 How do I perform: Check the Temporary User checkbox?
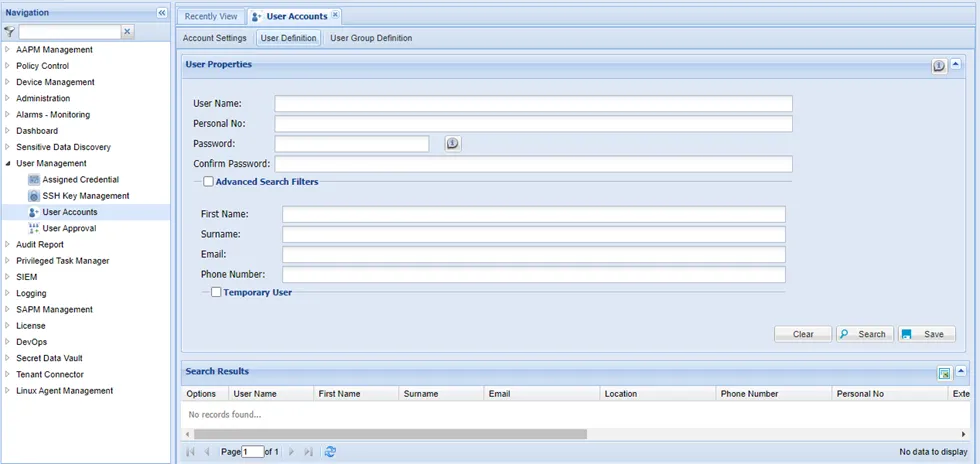(216, 292)
